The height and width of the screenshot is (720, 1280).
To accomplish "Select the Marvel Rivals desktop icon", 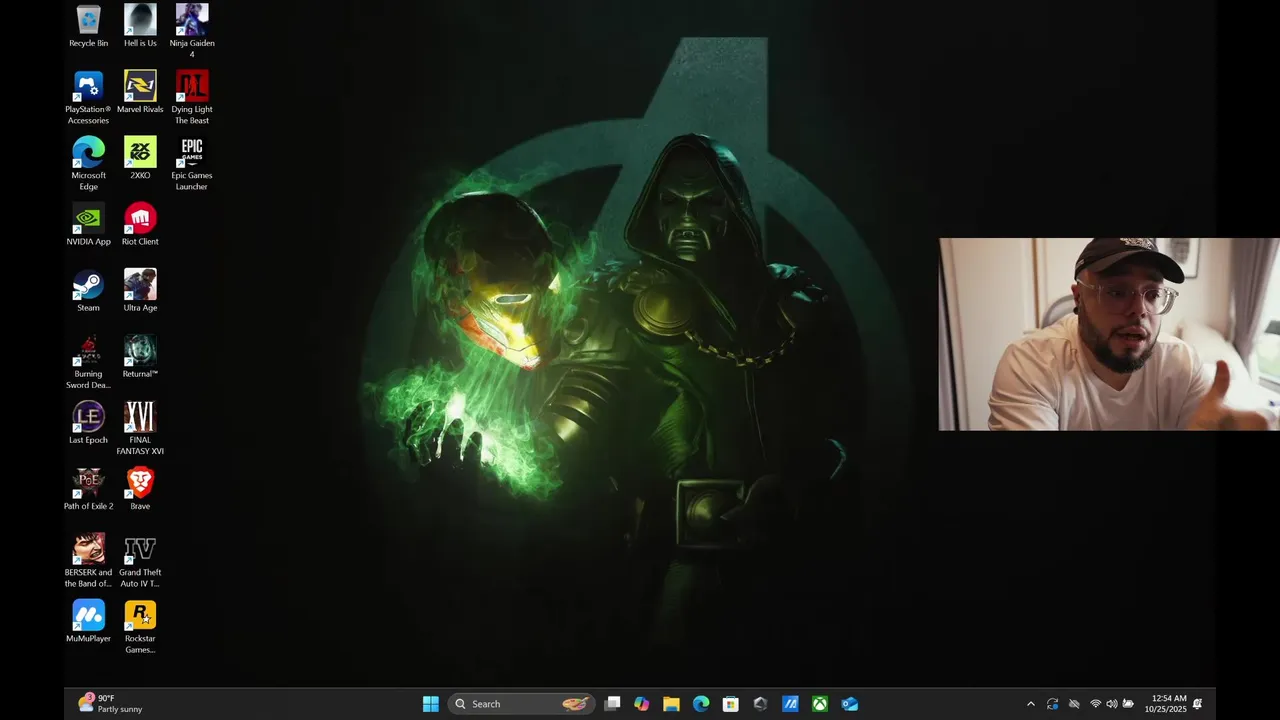I will (140, 92).
